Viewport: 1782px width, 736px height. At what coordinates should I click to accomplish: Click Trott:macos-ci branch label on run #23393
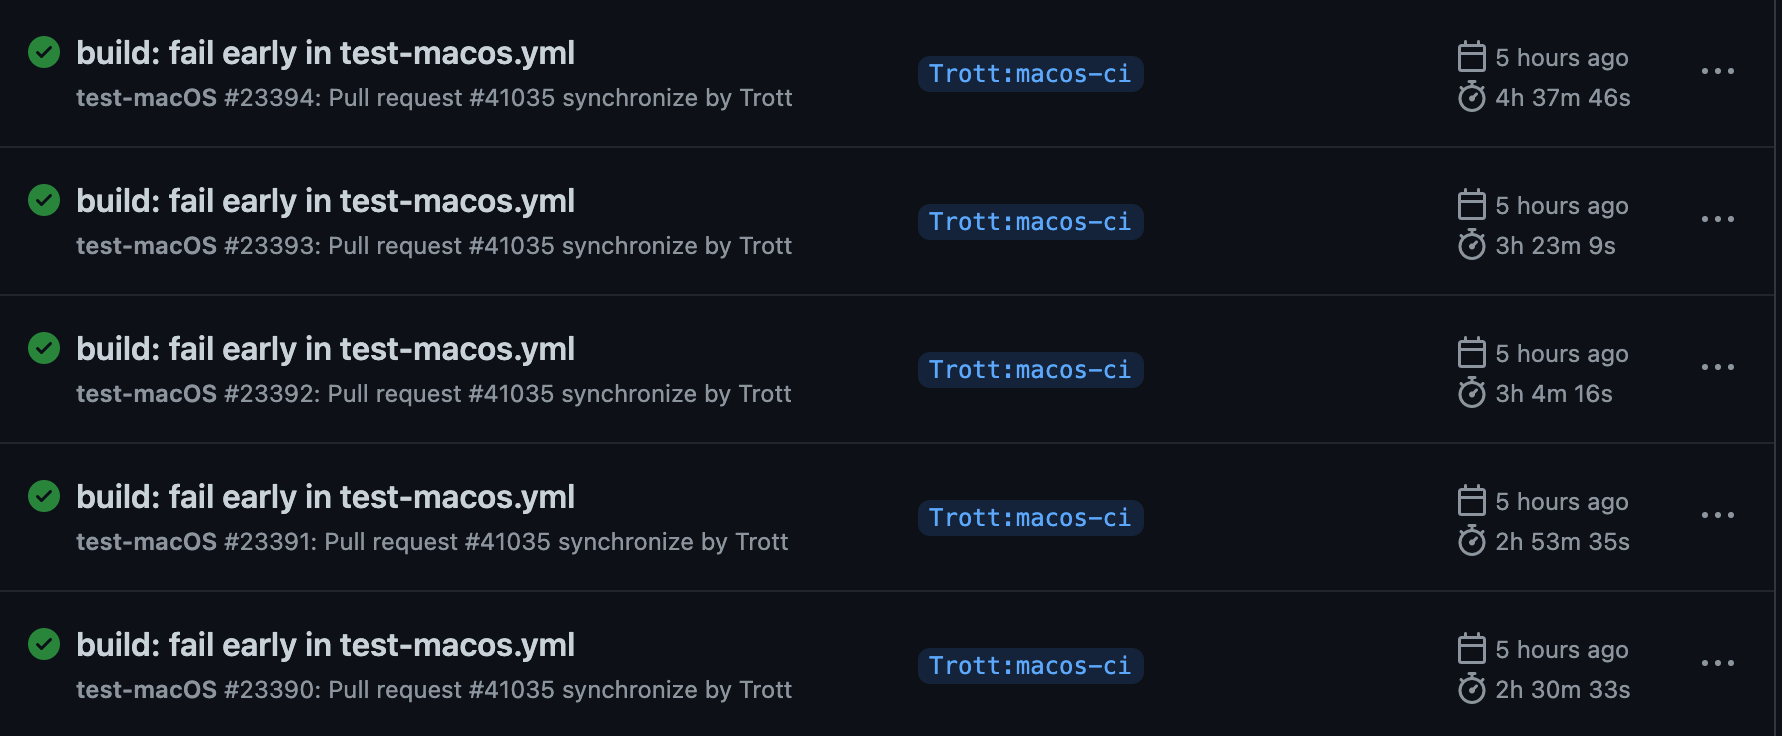pyautogui.click(x=1030, y=222)
